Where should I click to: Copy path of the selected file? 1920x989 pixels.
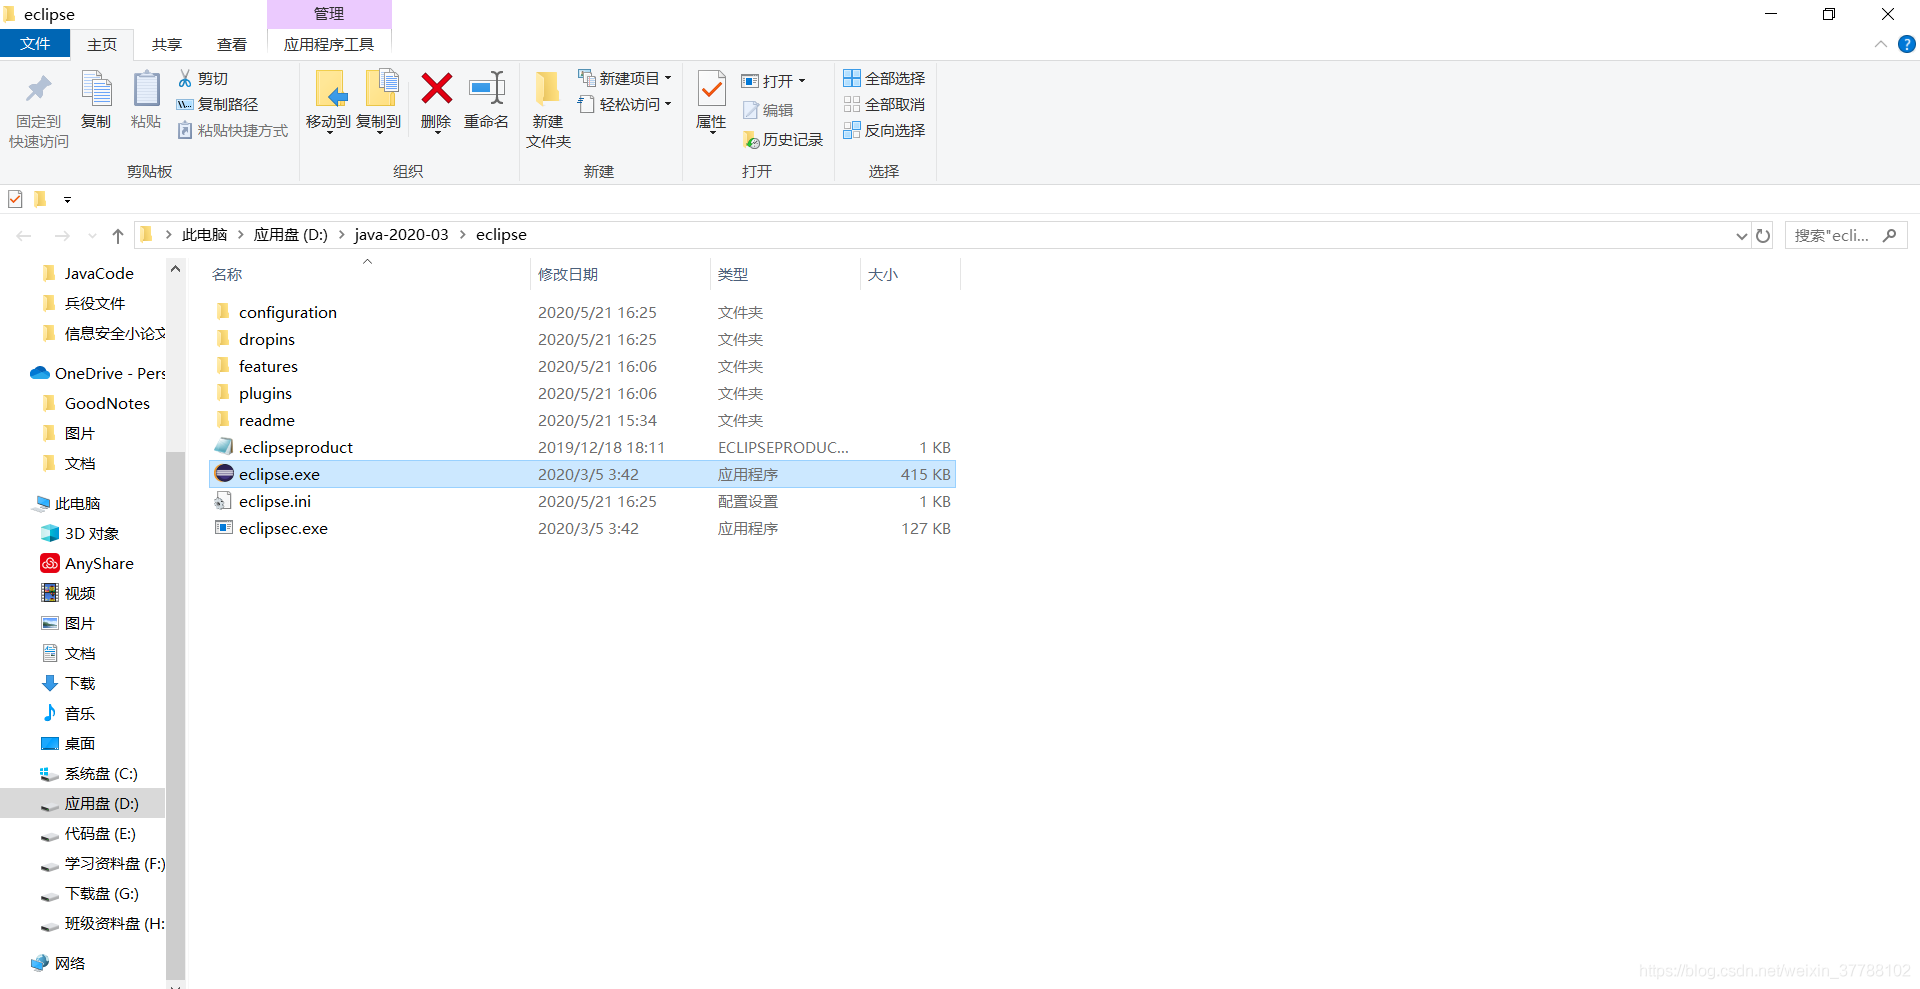pos(218,104)
